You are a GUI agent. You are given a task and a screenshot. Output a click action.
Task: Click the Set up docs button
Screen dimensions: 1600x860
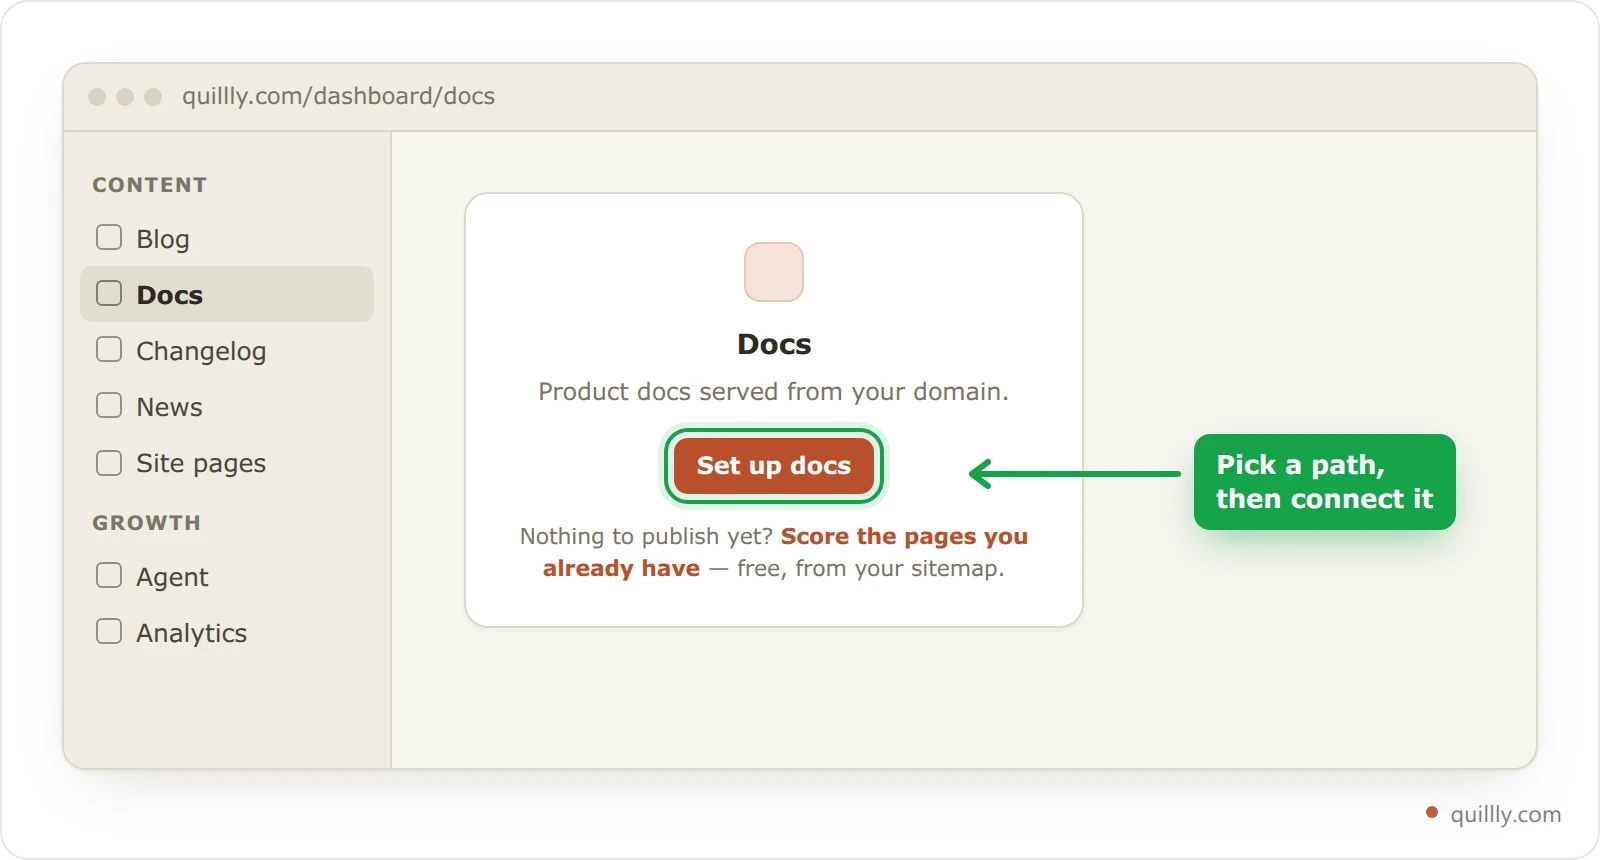click(774, 466)
